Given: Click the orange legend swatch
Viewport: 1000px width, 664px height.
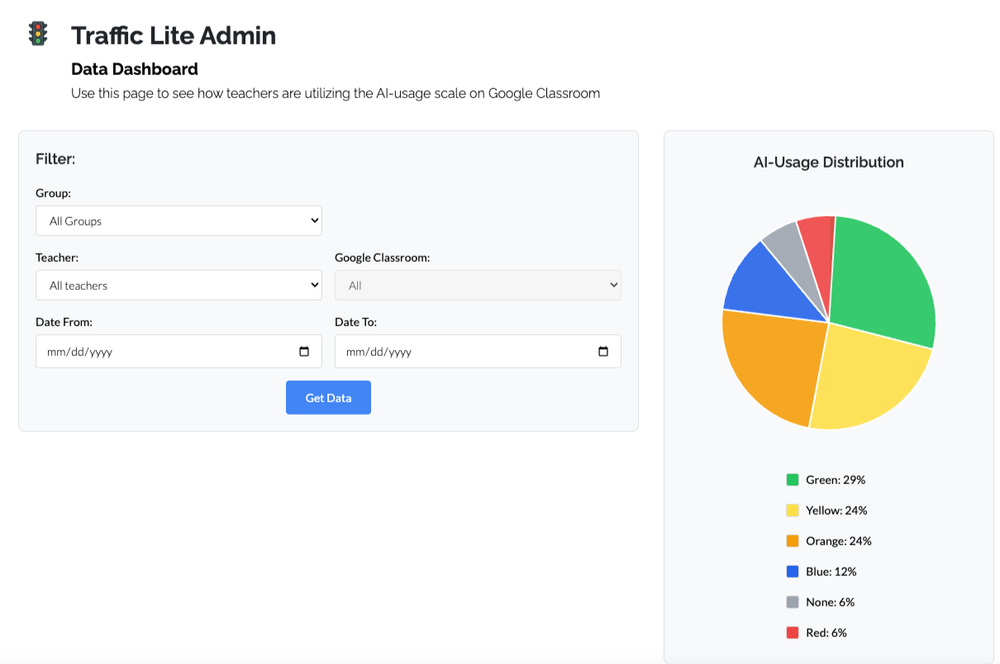Looking at the screenshot, I should [793, 541].
